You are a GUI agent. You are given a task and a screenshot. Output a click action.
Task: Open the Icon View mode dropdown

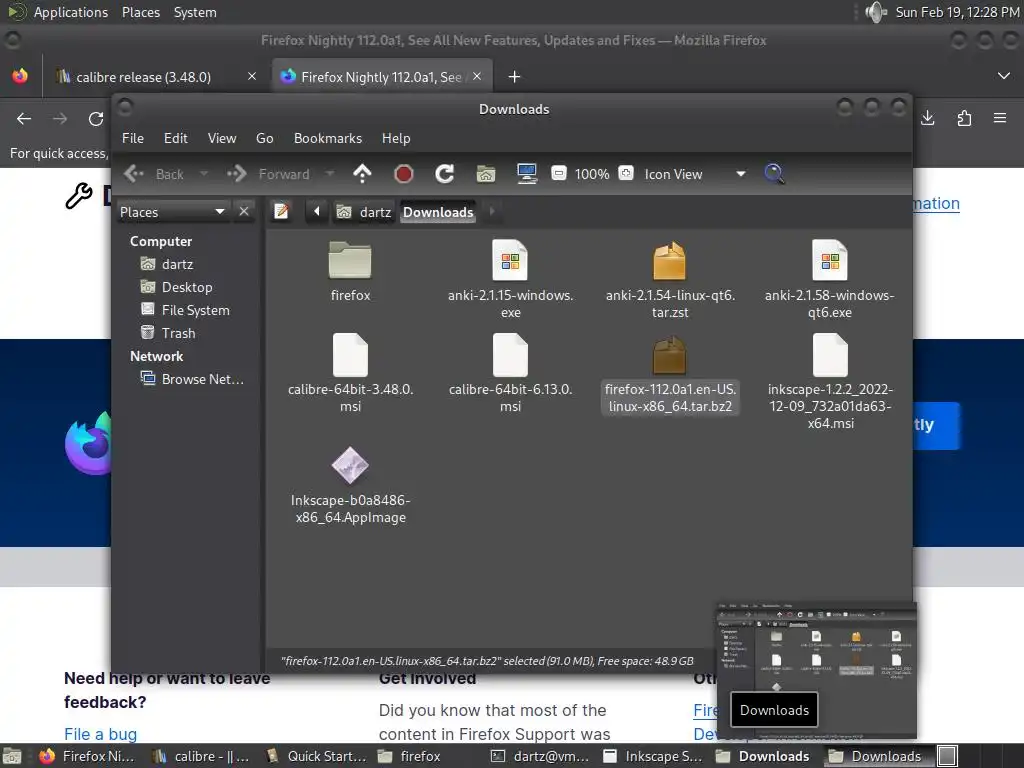pos(741,174)
